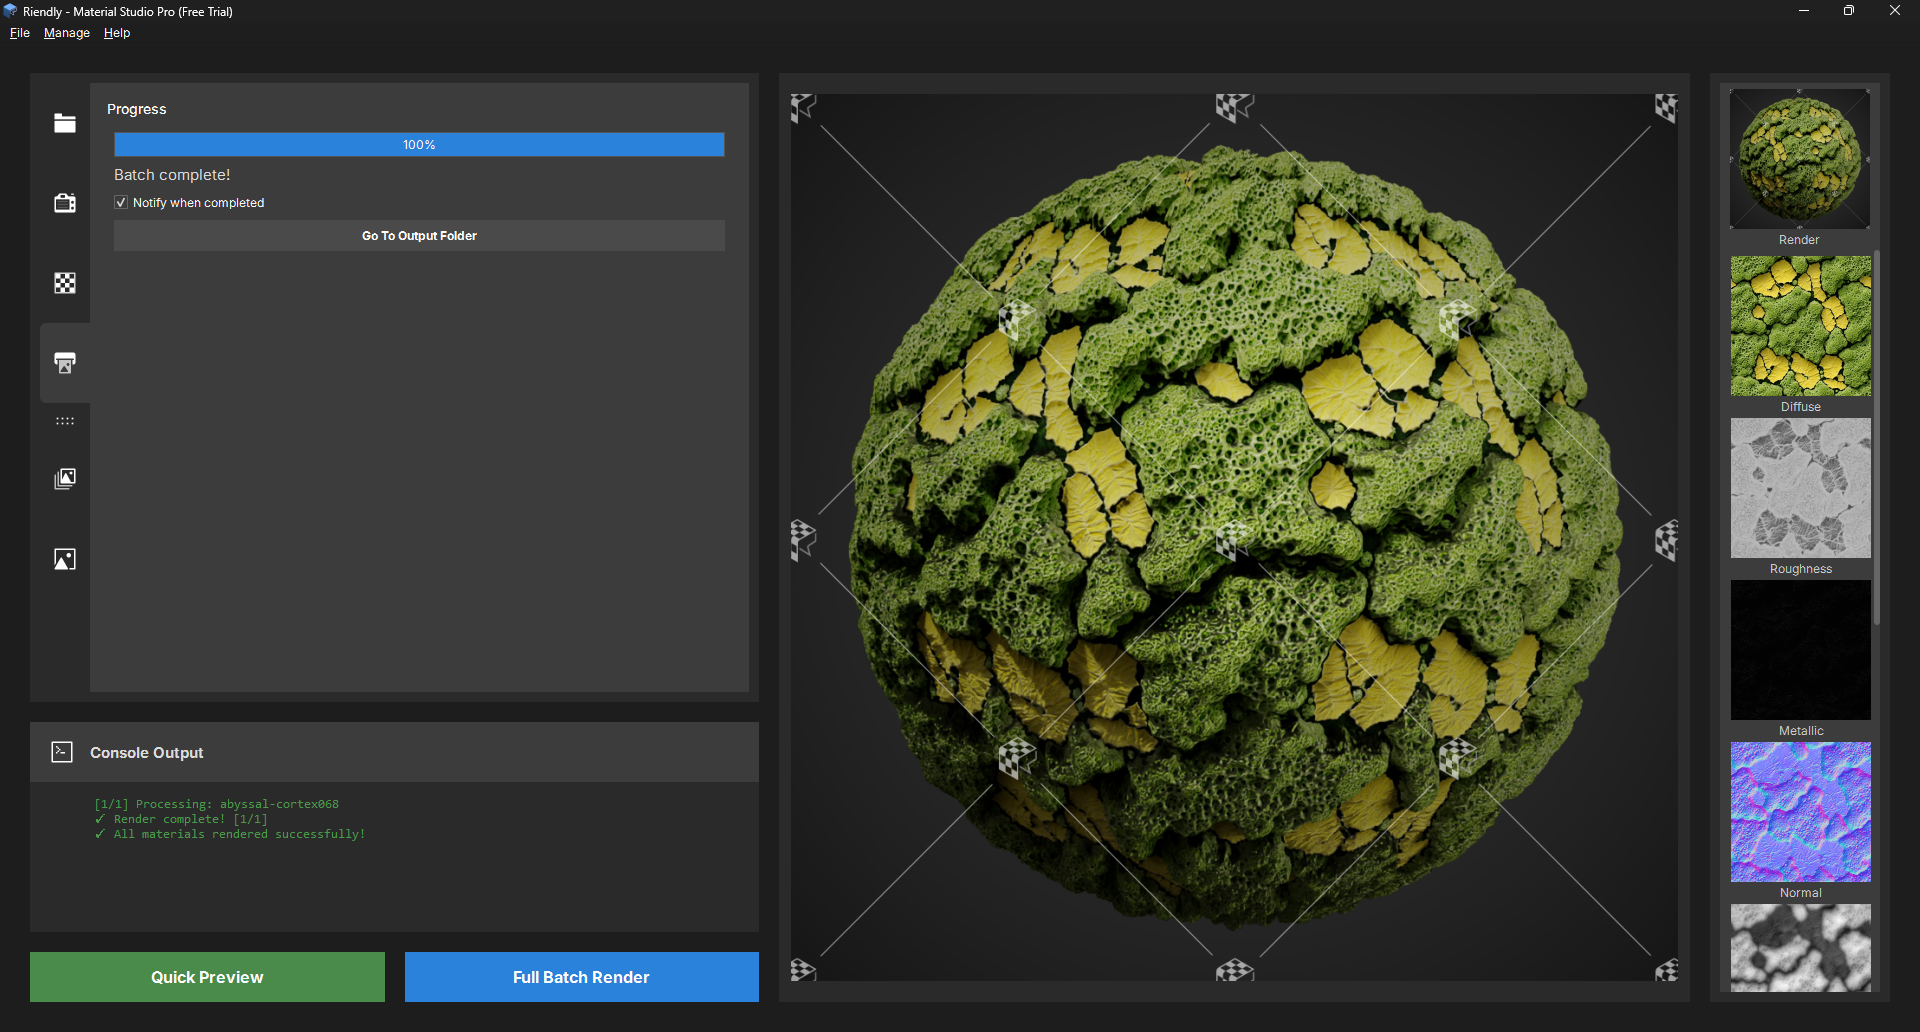Image resolution: width=1920 pixels, height=1032 pixels.
Task: Click the dotted grip separator icon
Action: tap(65, 421)
